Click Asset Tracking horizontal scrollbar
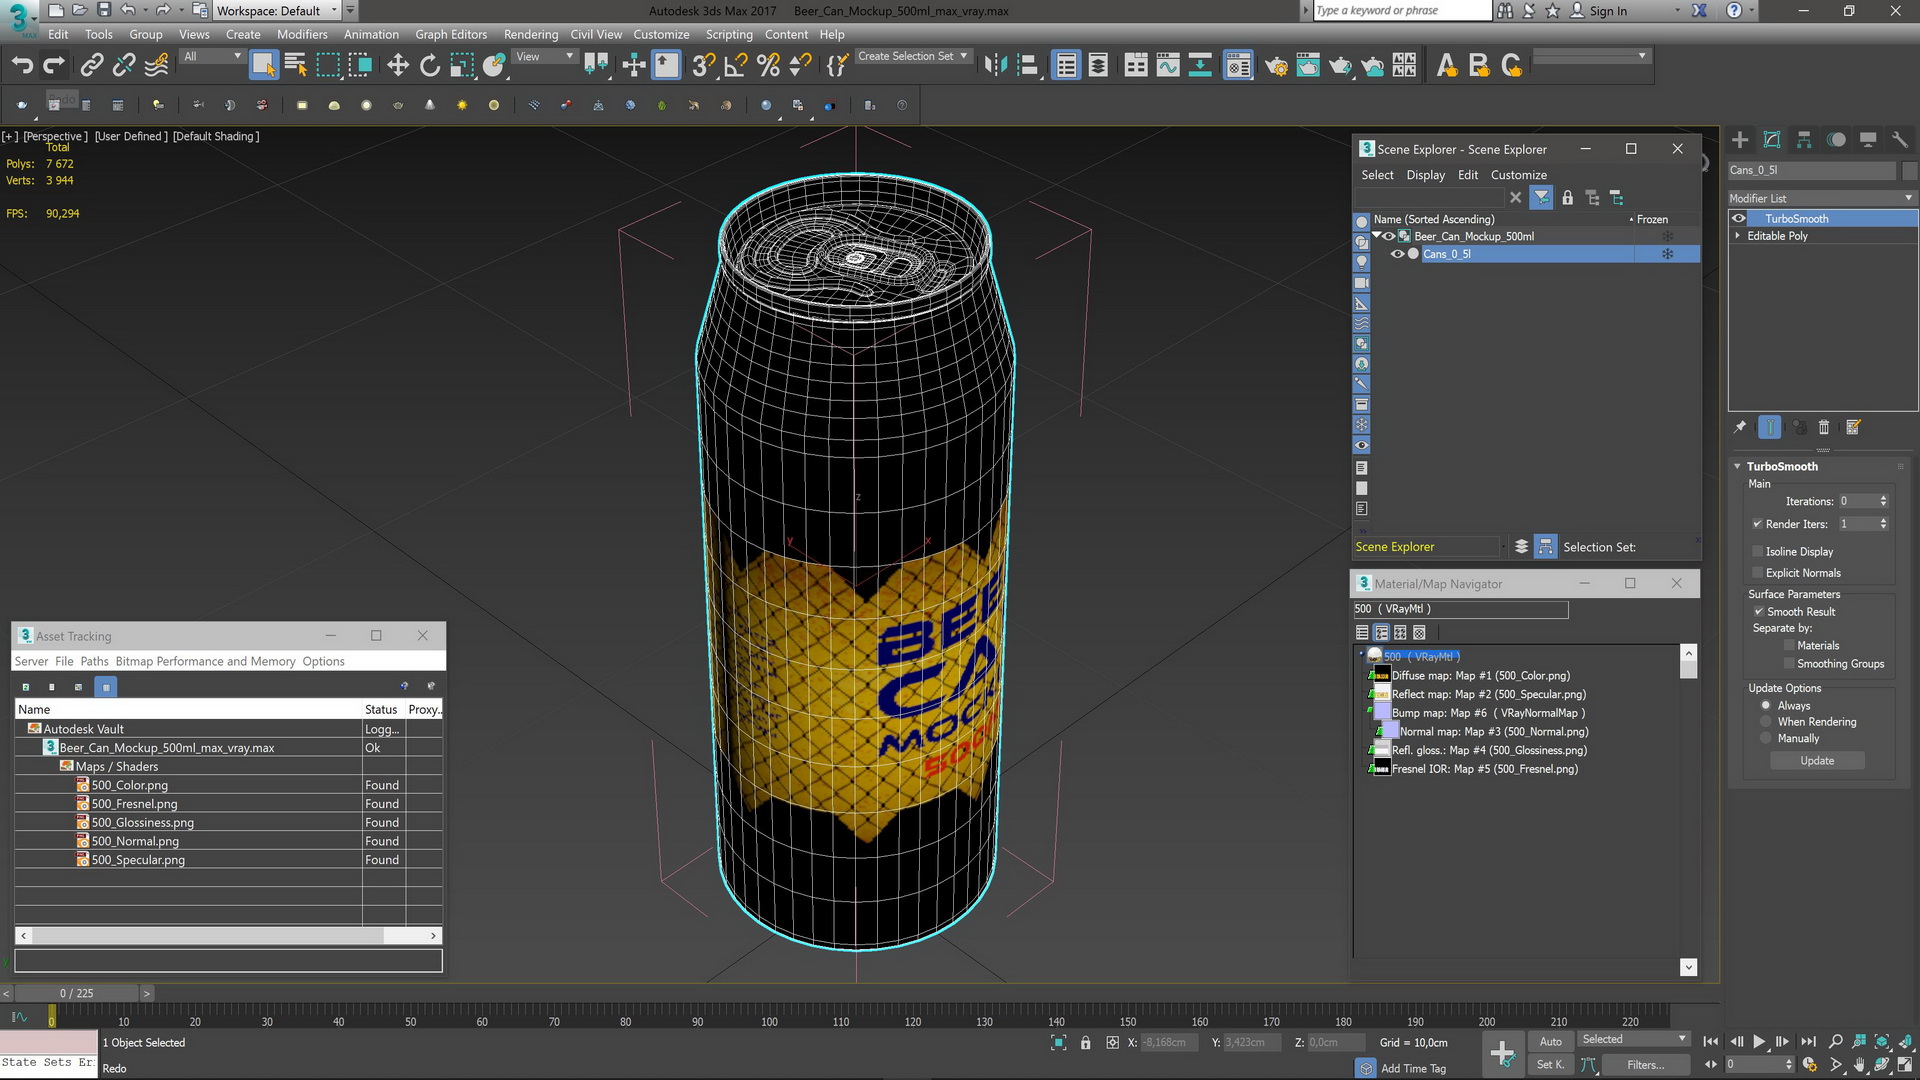The image size is (1920, 1080). pyautogui.click(x=228, y=936)
